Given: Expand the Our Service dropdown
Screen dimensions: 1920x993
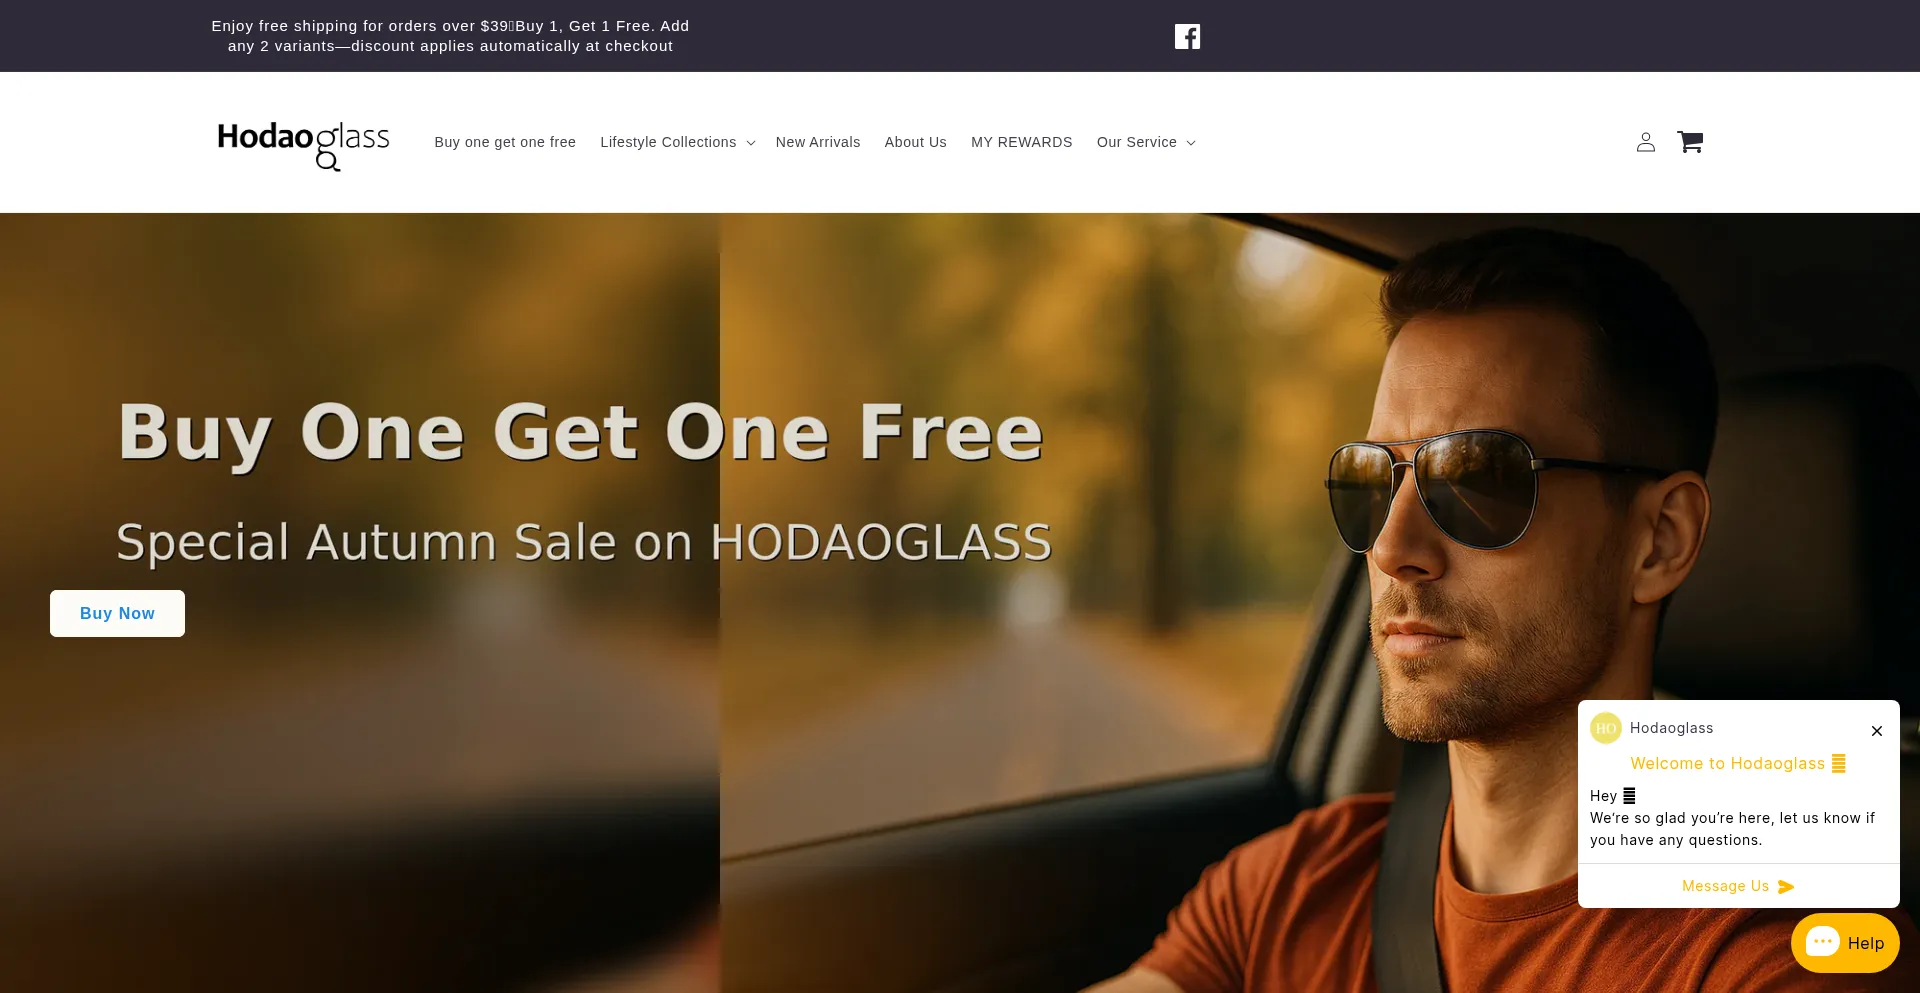Looking at the screenshot, I should pos(1146,142).
